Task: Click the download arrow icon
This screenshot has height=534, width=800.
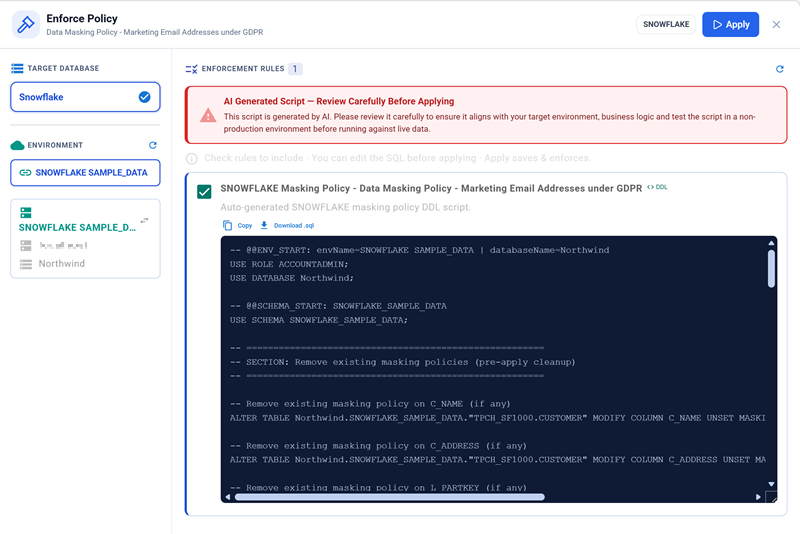Action: (264, 225)
